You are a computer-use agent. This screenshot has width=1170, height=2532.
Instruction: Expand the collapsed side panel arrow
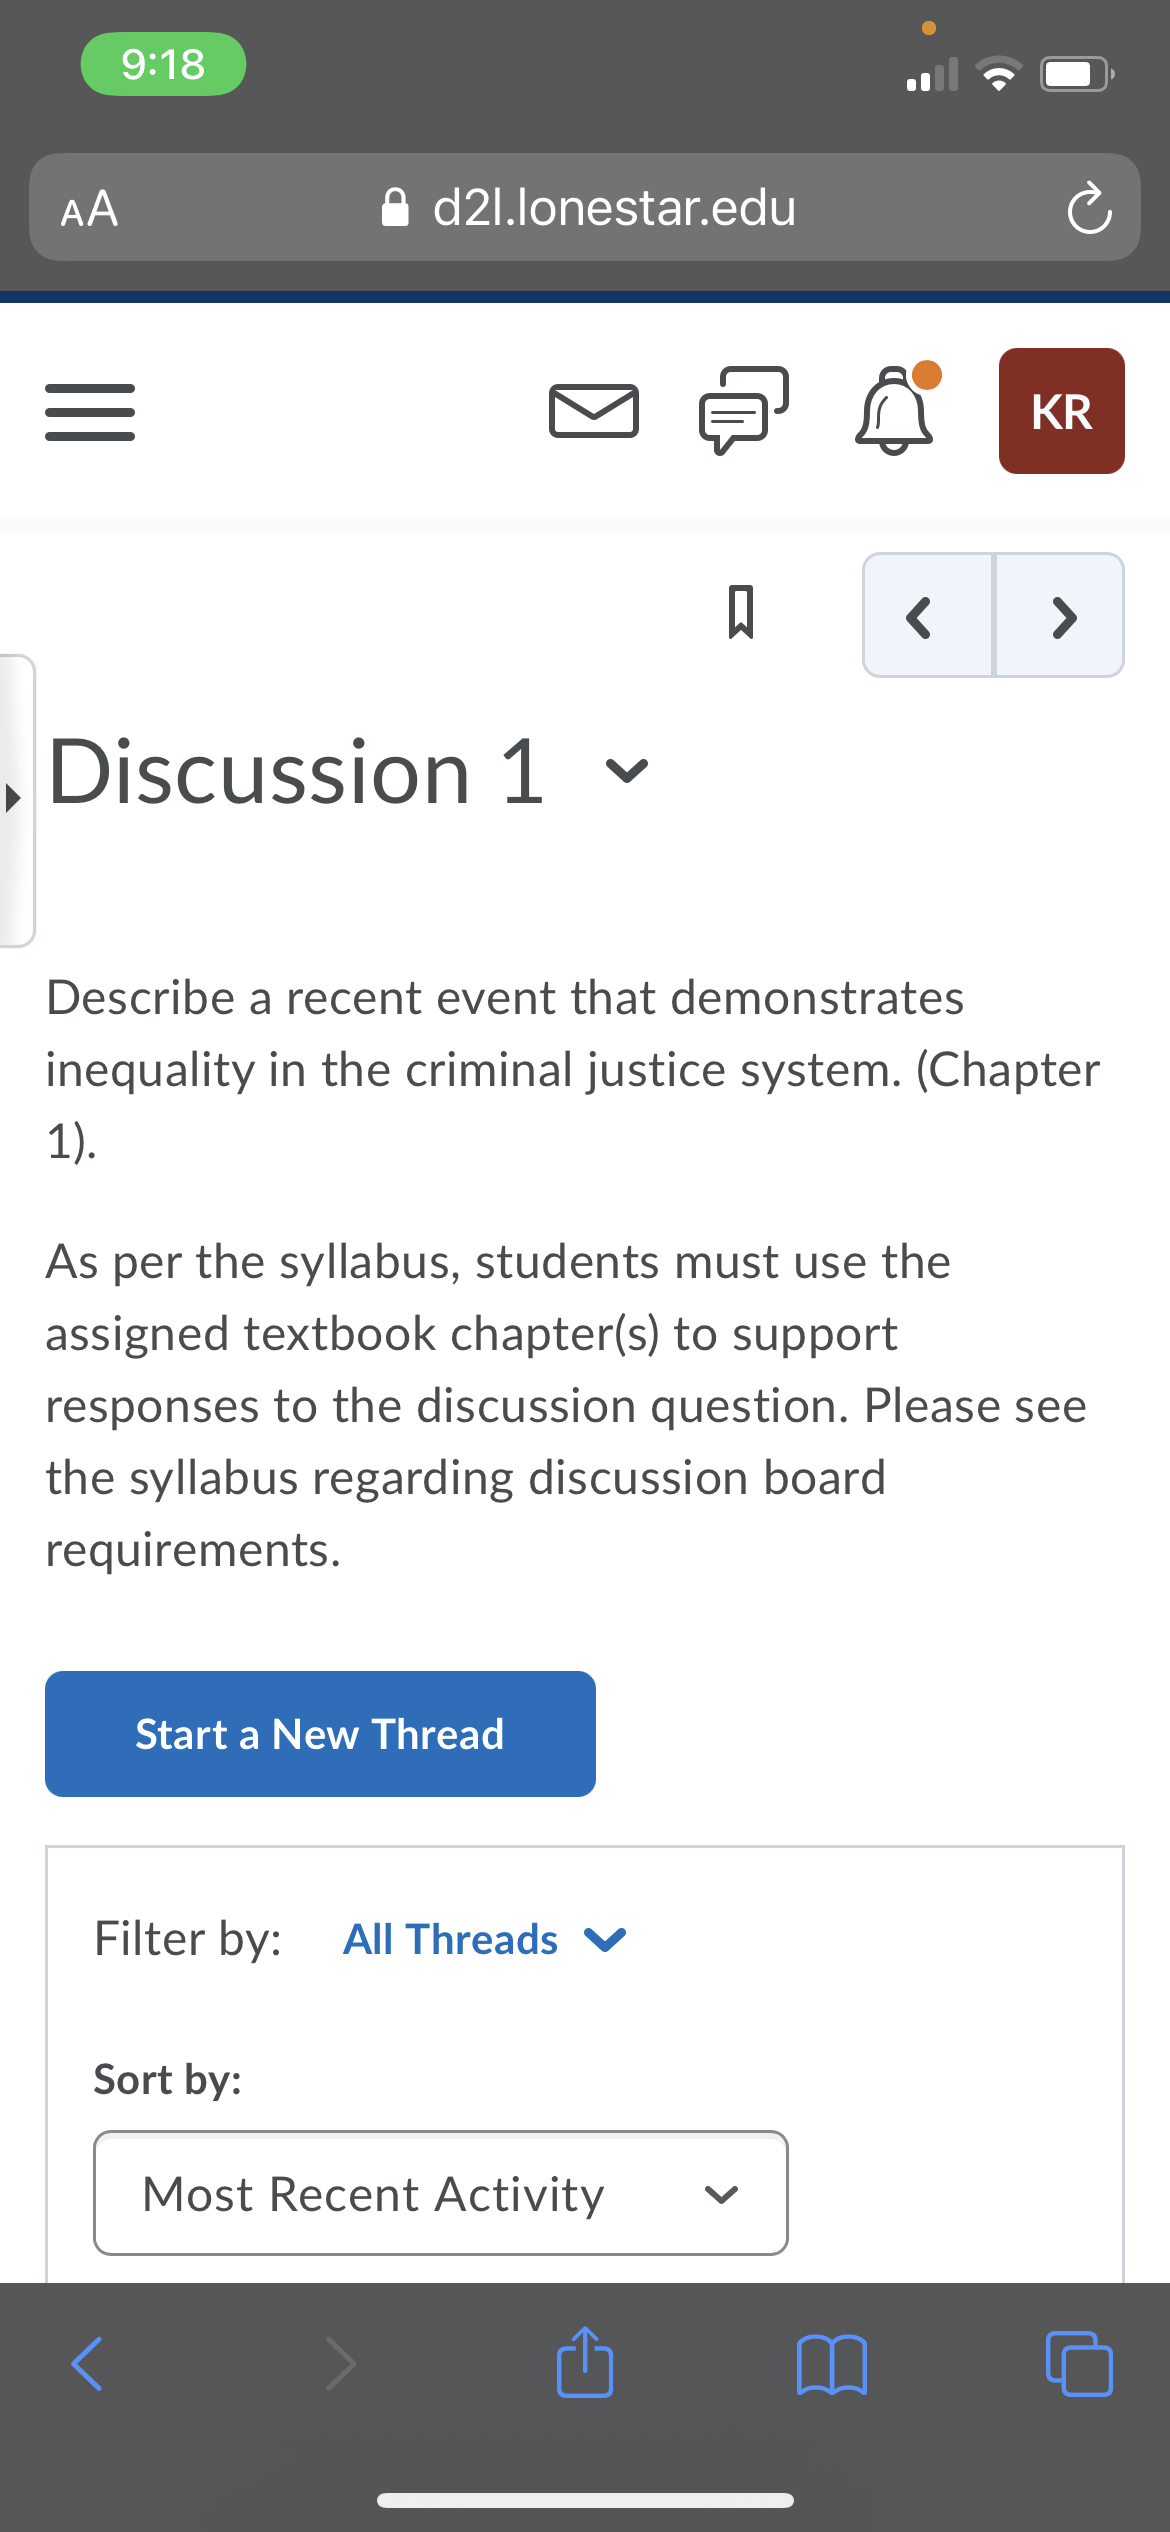[16, 799]
